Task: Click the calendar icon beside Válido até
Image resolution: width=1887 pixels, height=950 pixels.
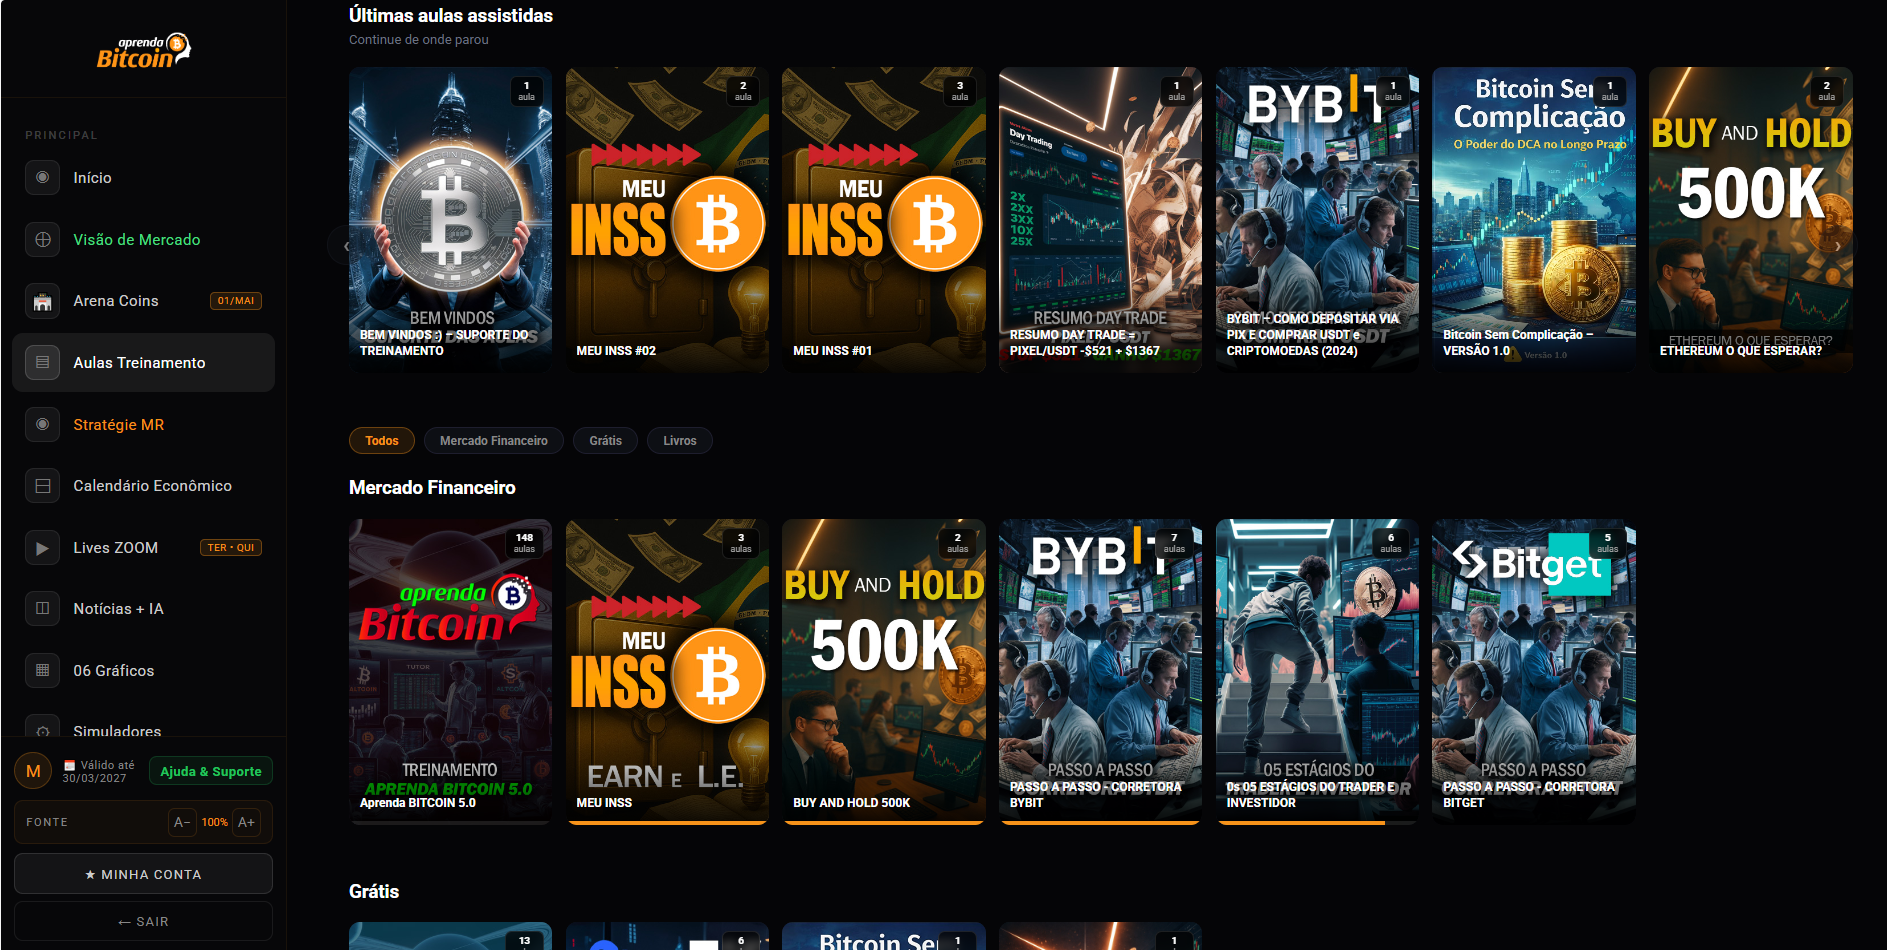Action: click(69, 765)
